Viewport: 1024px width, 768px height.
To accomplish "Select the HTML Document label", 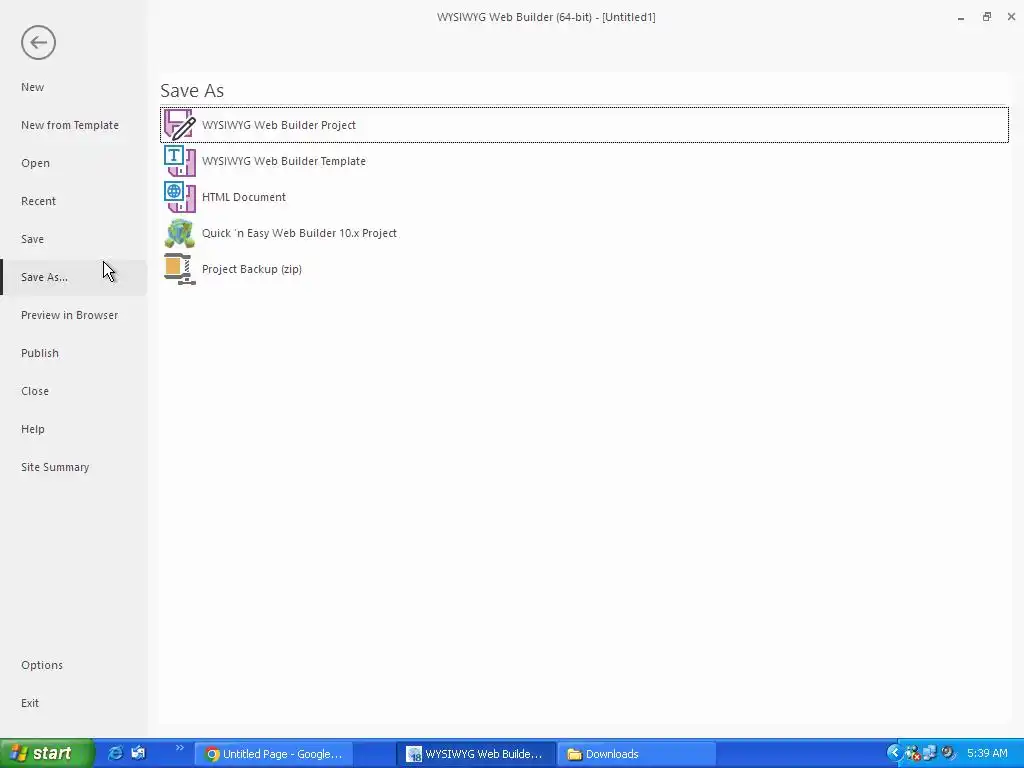I will click(244, 197).
